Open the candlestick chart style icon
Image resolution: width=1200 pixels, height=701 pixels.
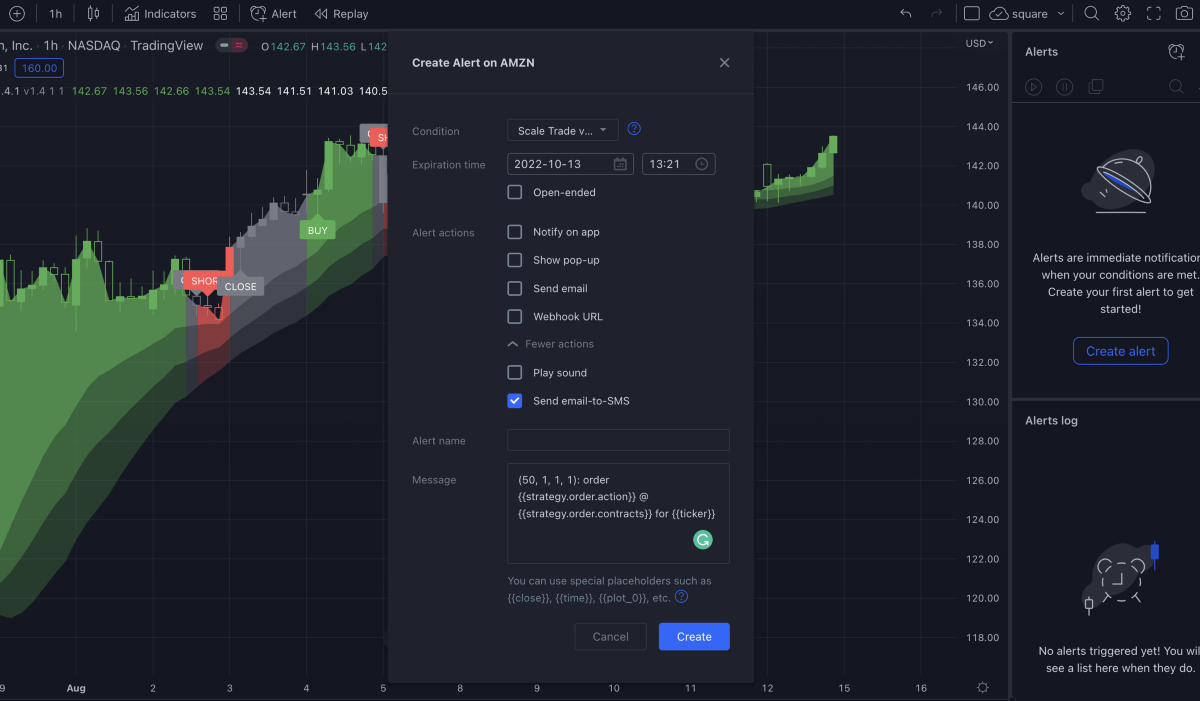point(93,14)
